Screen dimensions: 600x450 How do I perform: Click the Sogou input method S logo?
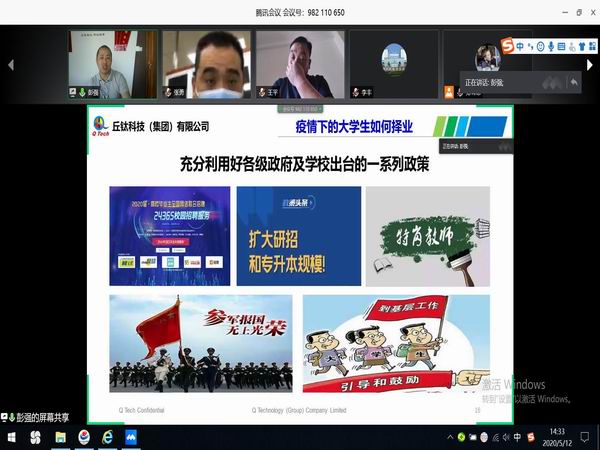point(508,46)
